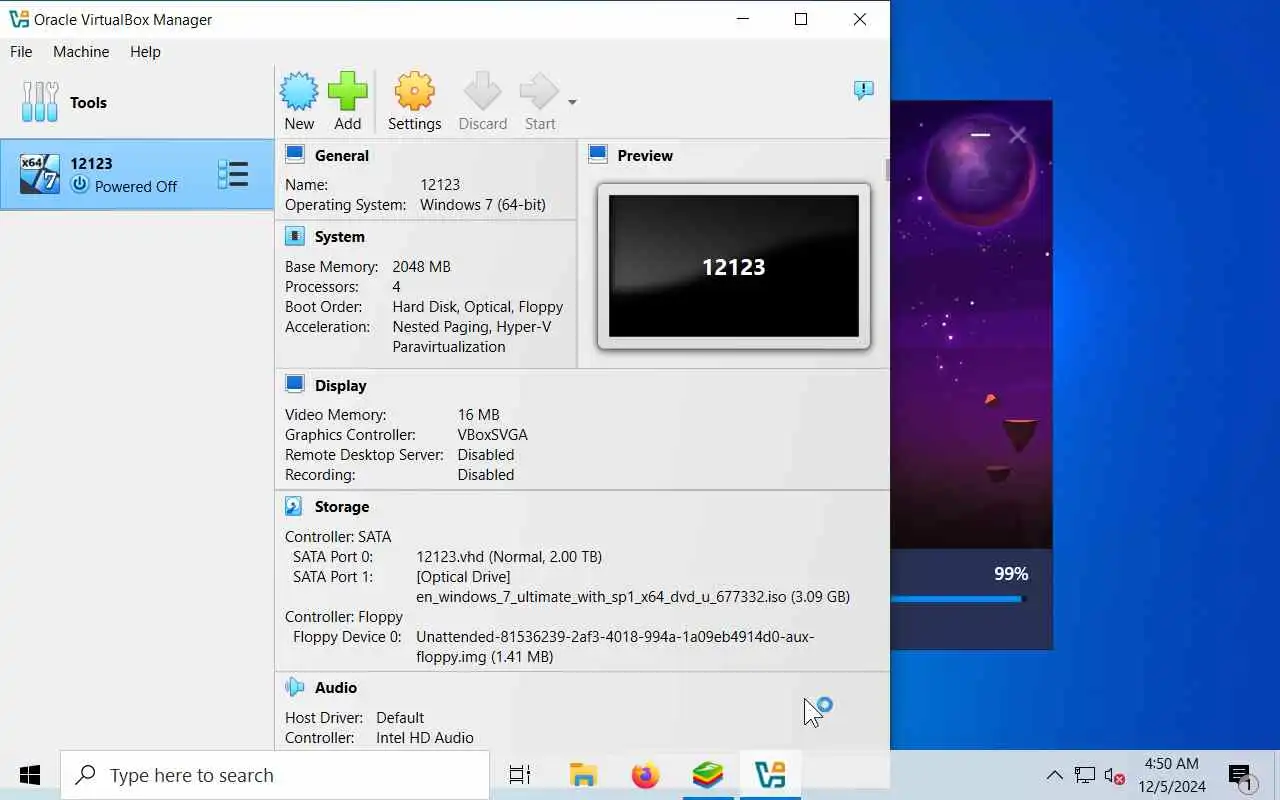Click the Display section monitor icon
1280x800 pixels.
pyautogui.click(x=295, y=384)
